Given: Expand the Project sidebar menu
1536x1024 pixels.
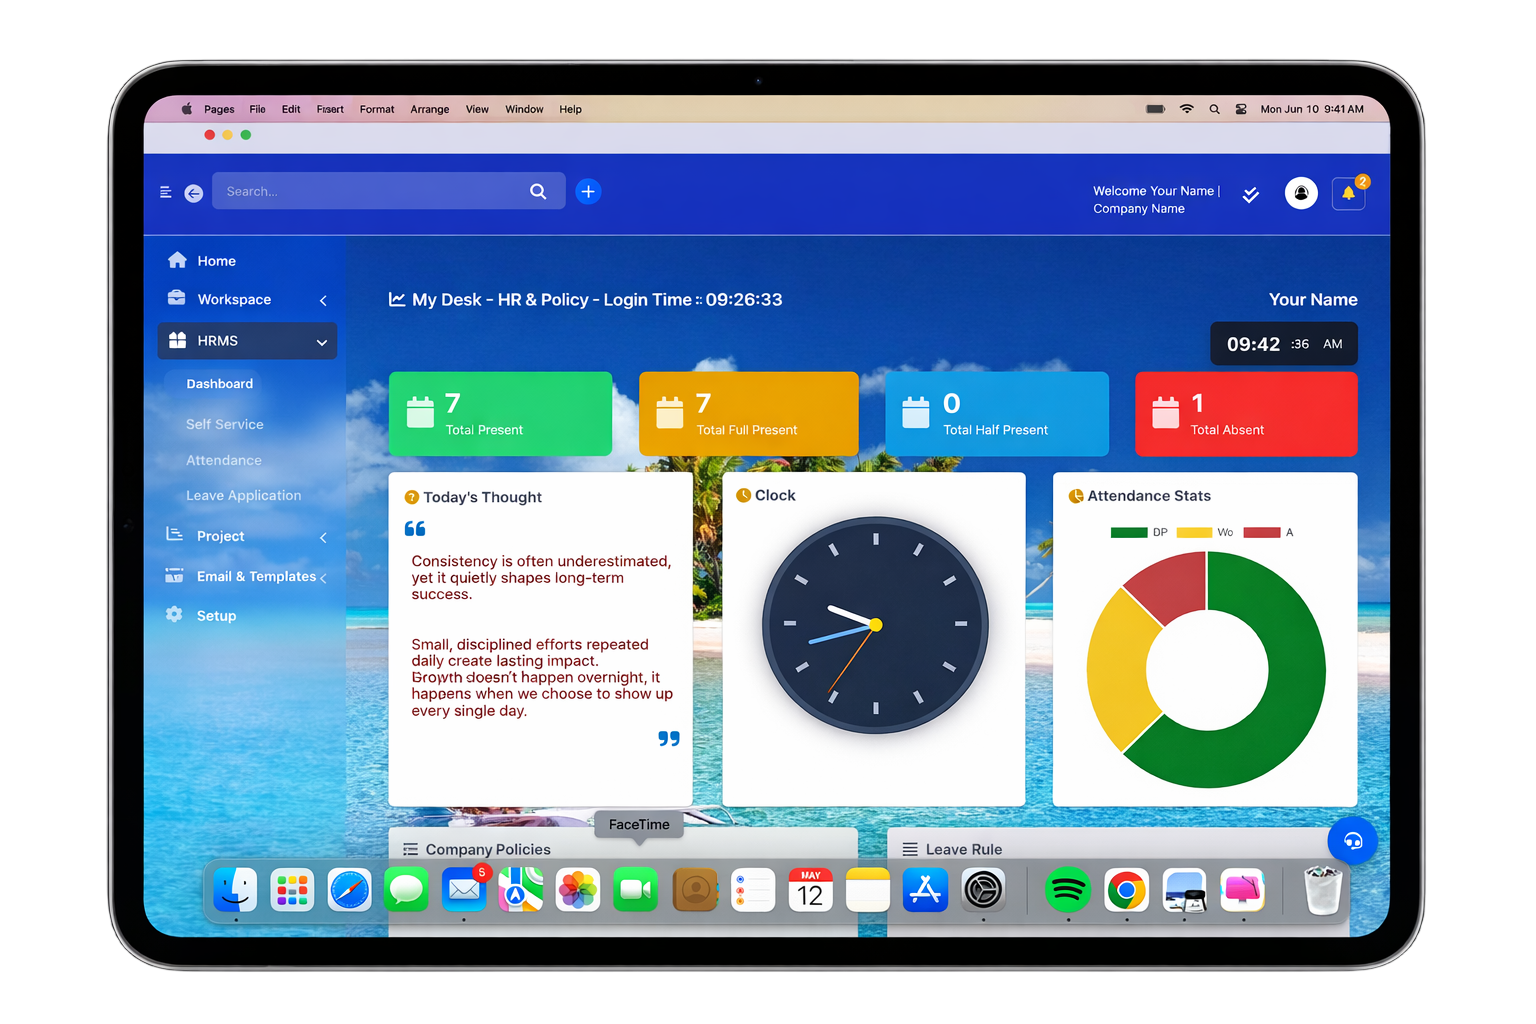Looking at the screenshot, I should click(x=247, y=536).
